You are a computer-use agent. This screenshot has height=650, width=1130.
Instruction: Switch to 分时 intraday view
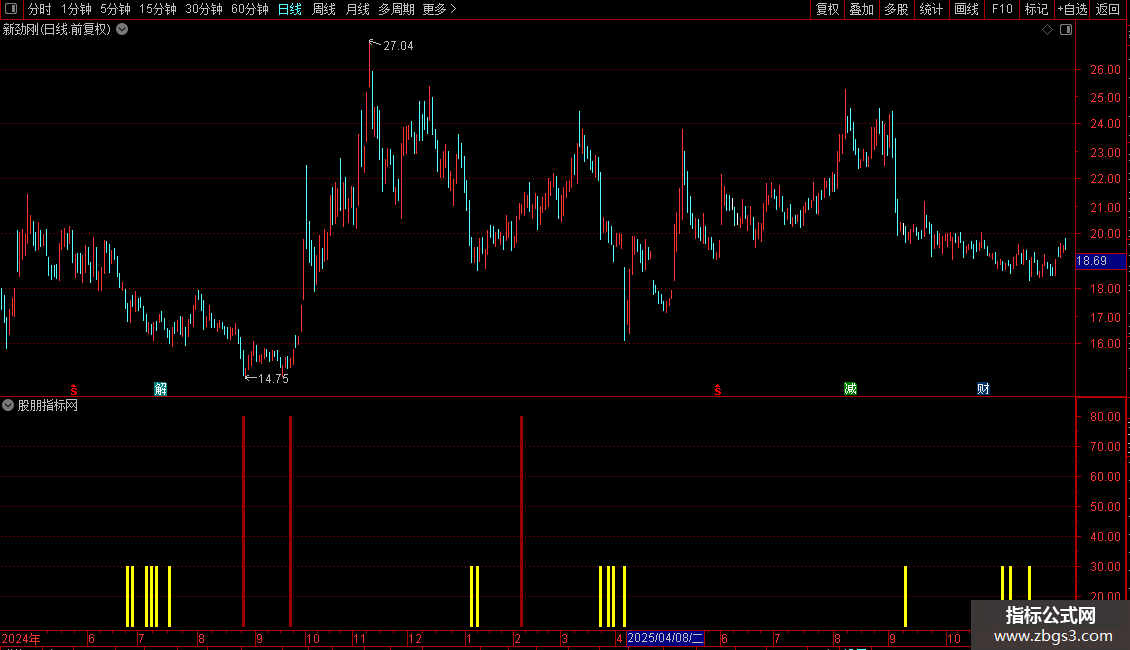coord(40,9)
